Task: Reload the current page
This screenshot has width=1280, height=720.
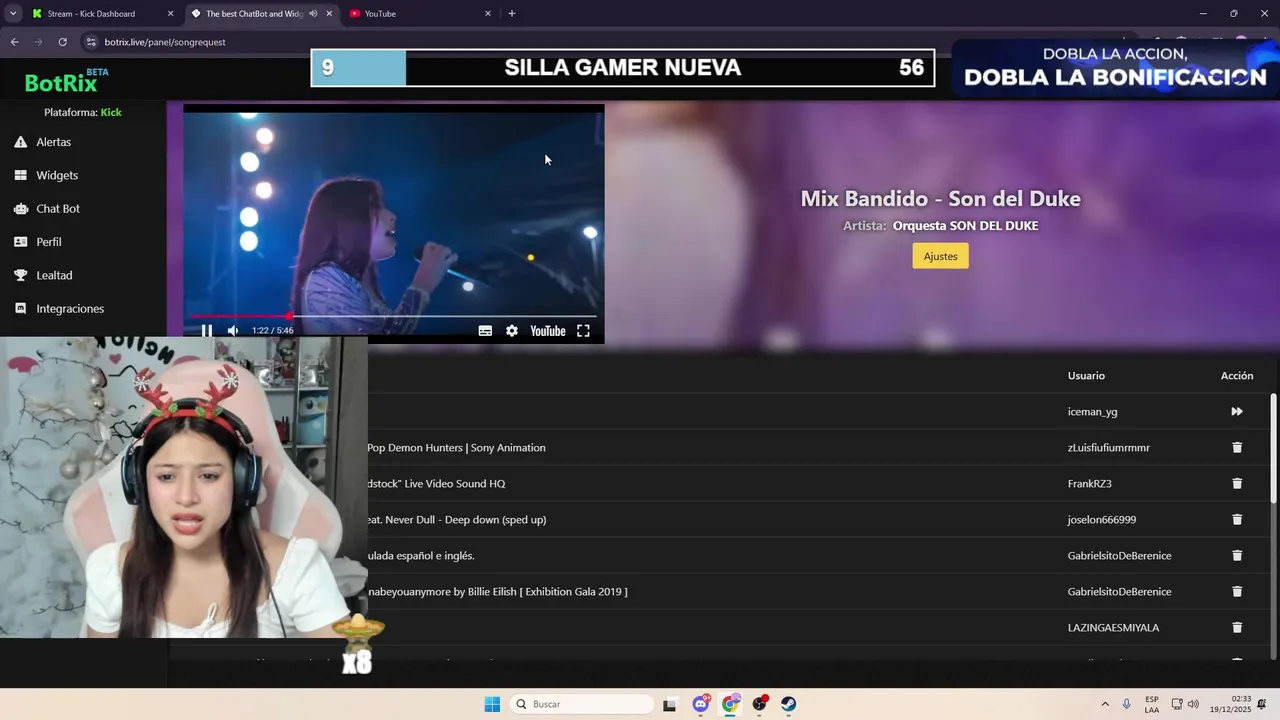Action: pos(62,42)
